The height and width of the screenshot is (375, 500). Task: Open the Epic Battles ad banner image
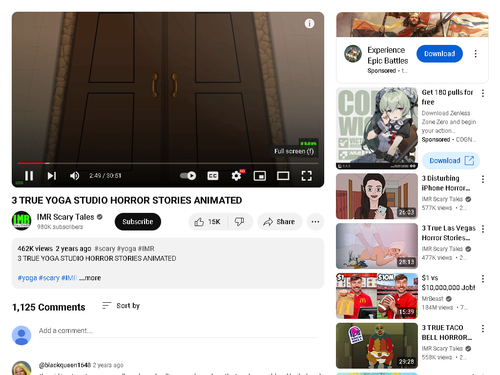coord(412,24)
